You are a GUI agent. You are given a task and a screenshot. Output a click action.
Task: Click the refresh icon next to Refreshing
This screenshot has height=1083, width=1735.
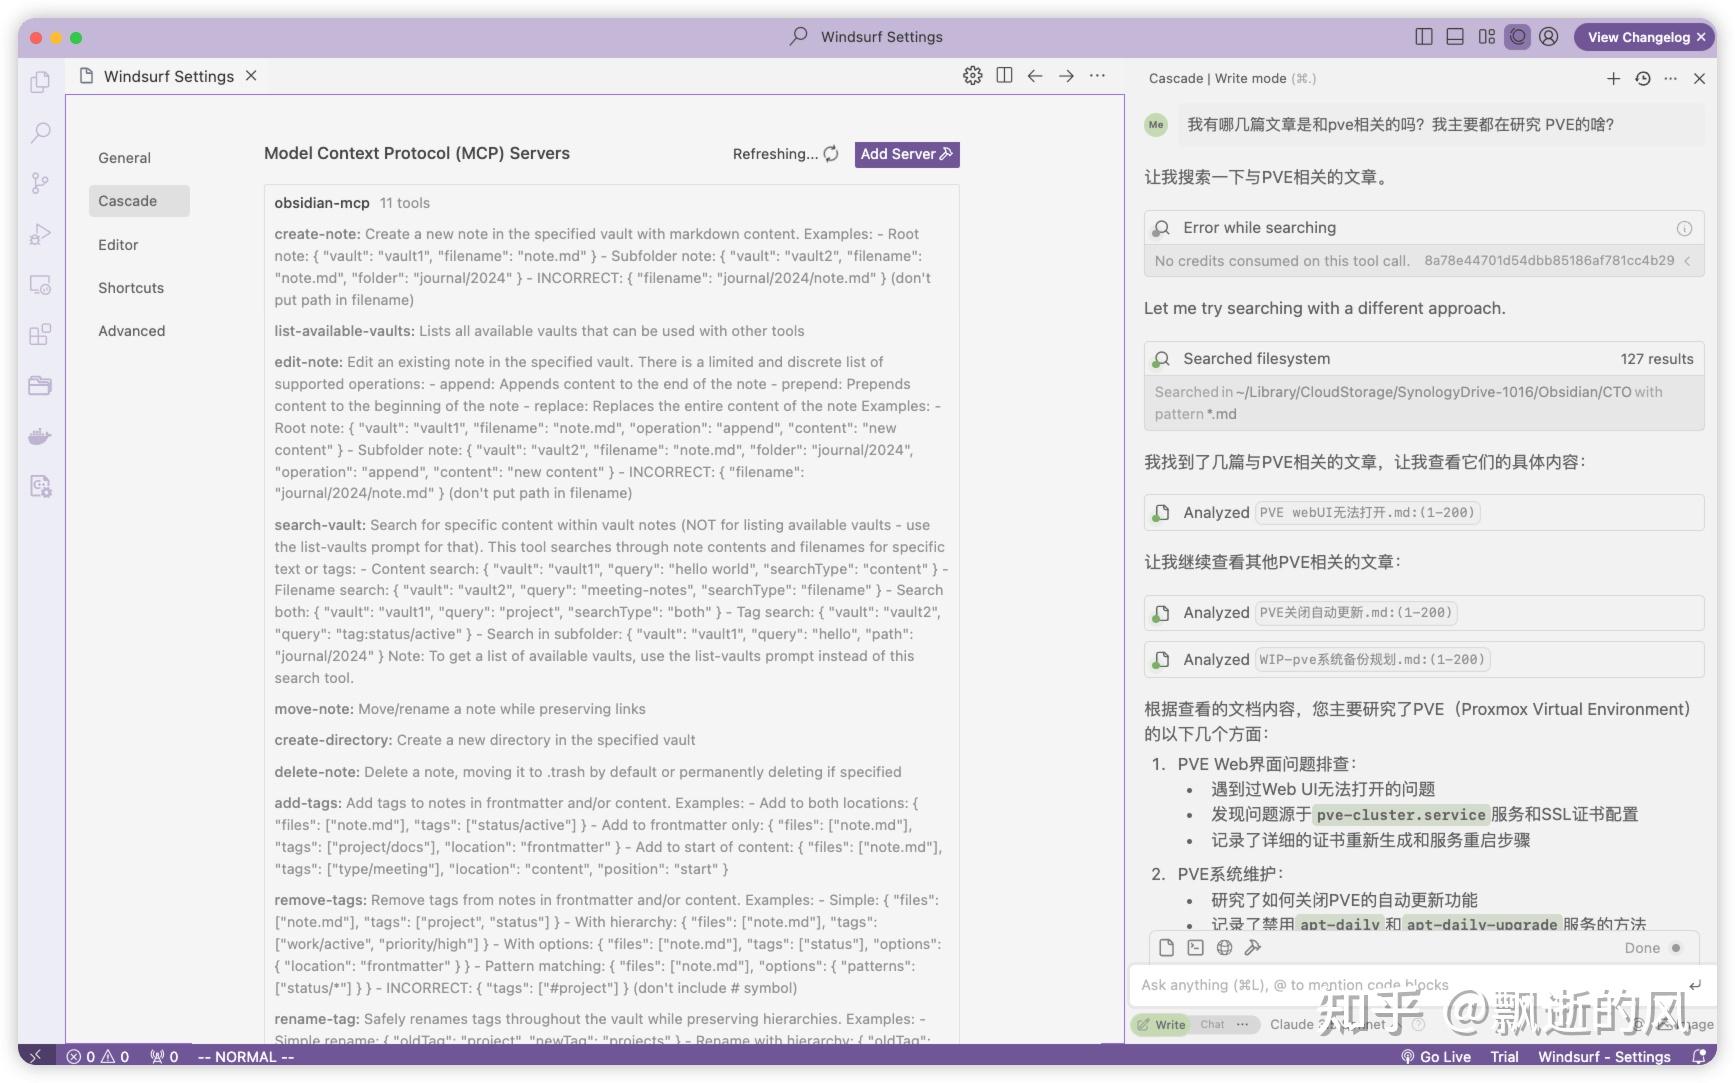(831, 154)
